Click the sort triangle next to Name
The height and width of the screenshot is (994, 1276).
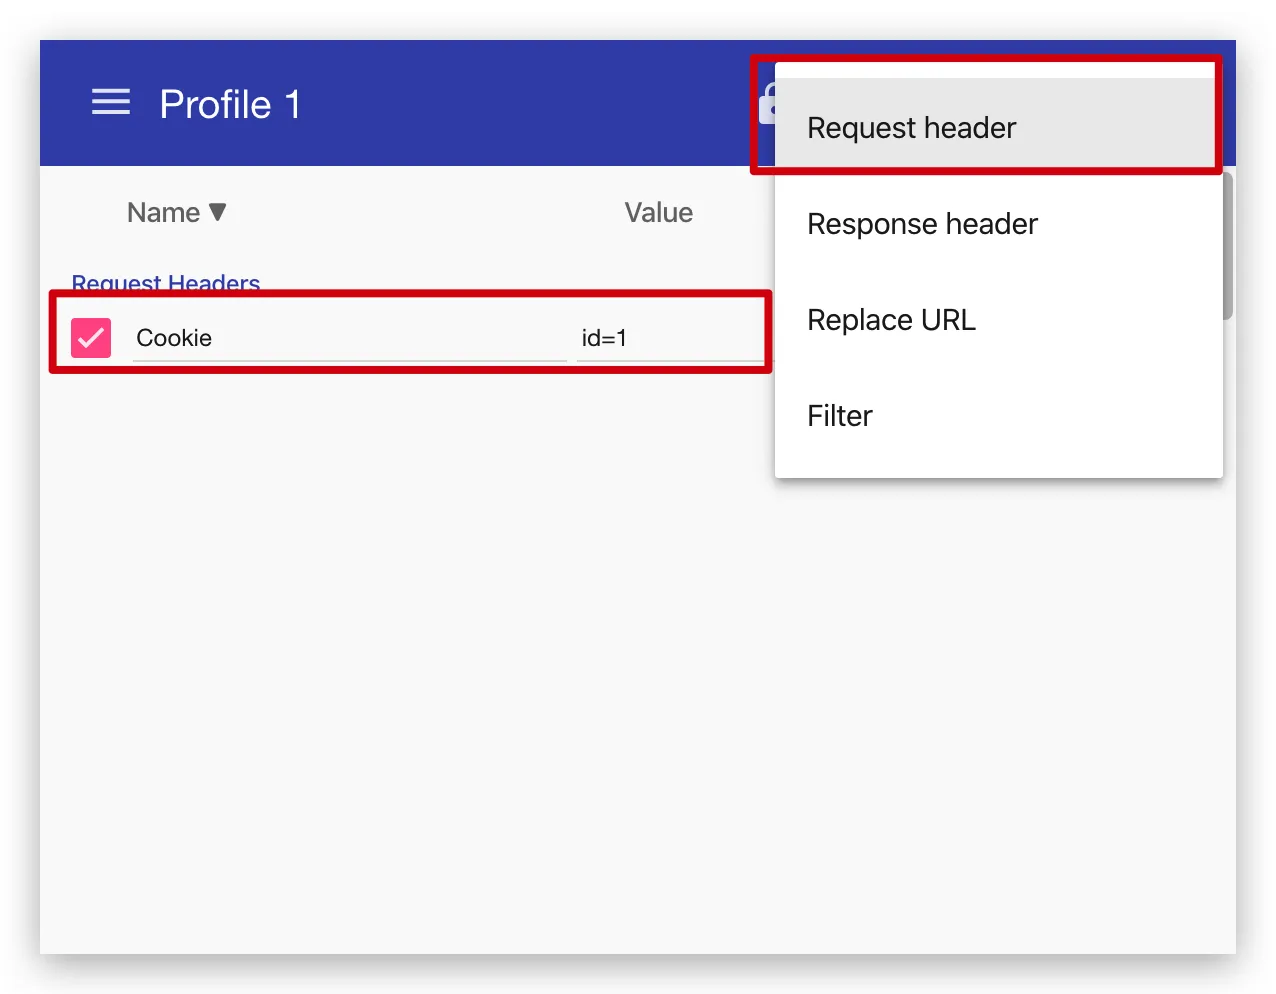217,212
